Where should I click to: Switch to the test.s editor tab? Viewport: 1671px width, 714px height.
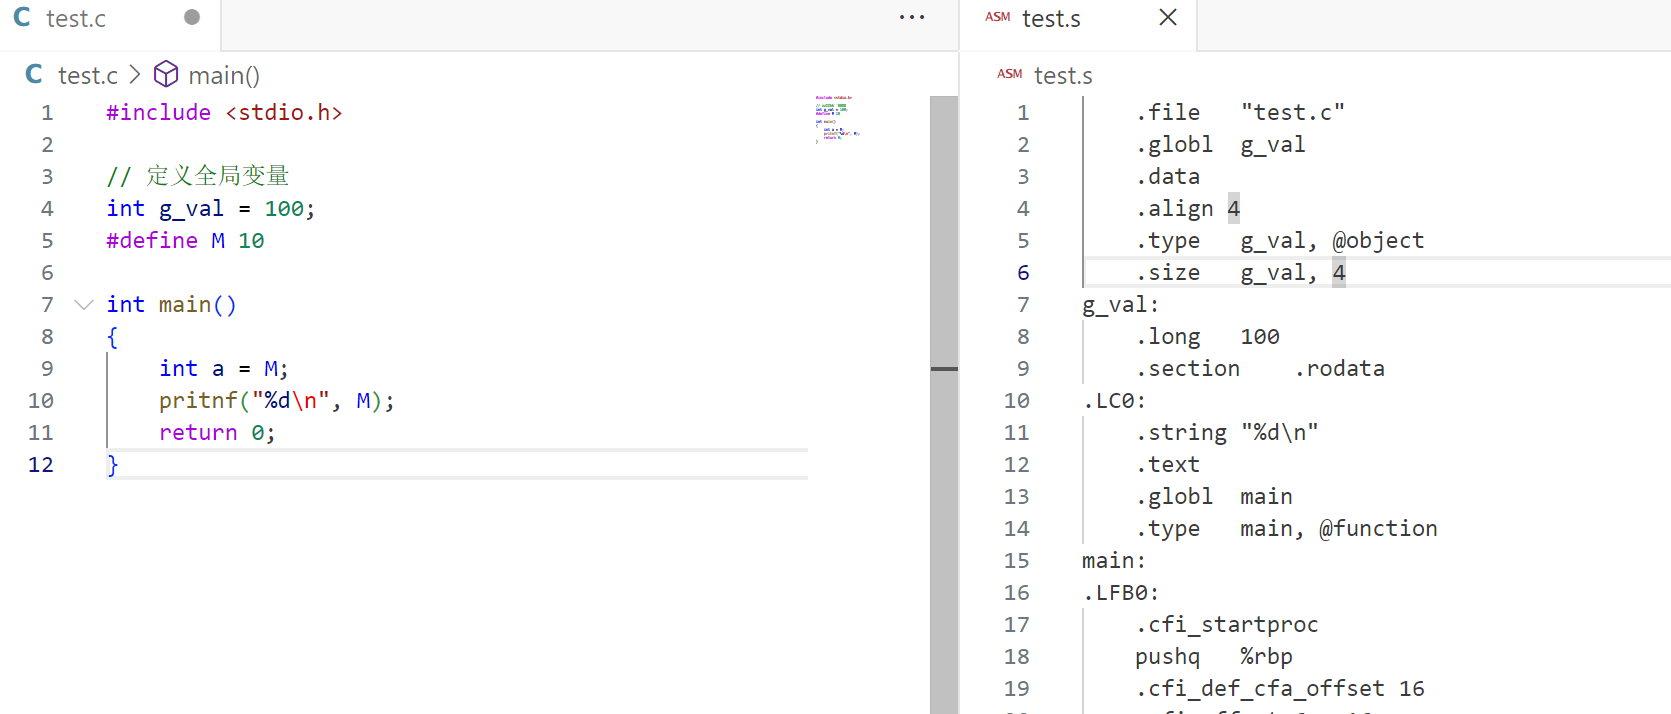click(x=1050, y=19)
